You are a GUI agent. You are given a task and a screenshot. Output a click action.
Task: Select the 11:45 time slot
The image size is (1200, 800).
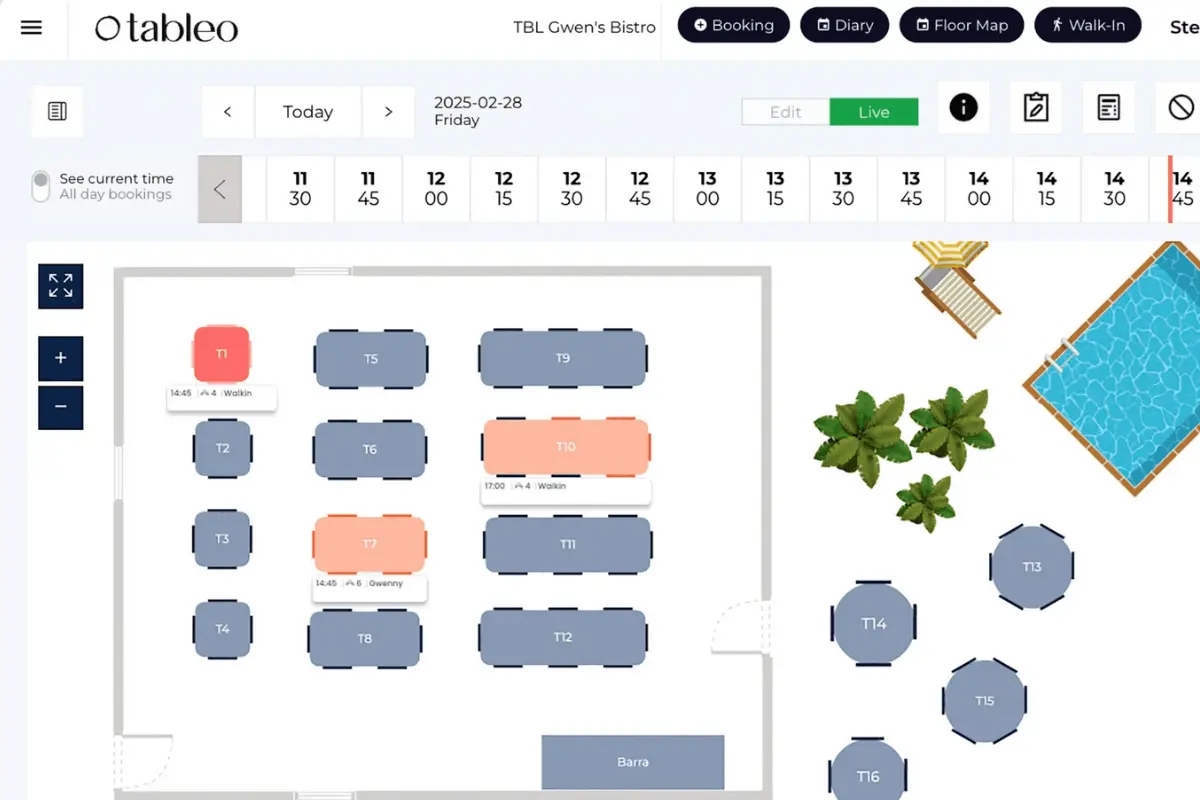tap(368, 189)
